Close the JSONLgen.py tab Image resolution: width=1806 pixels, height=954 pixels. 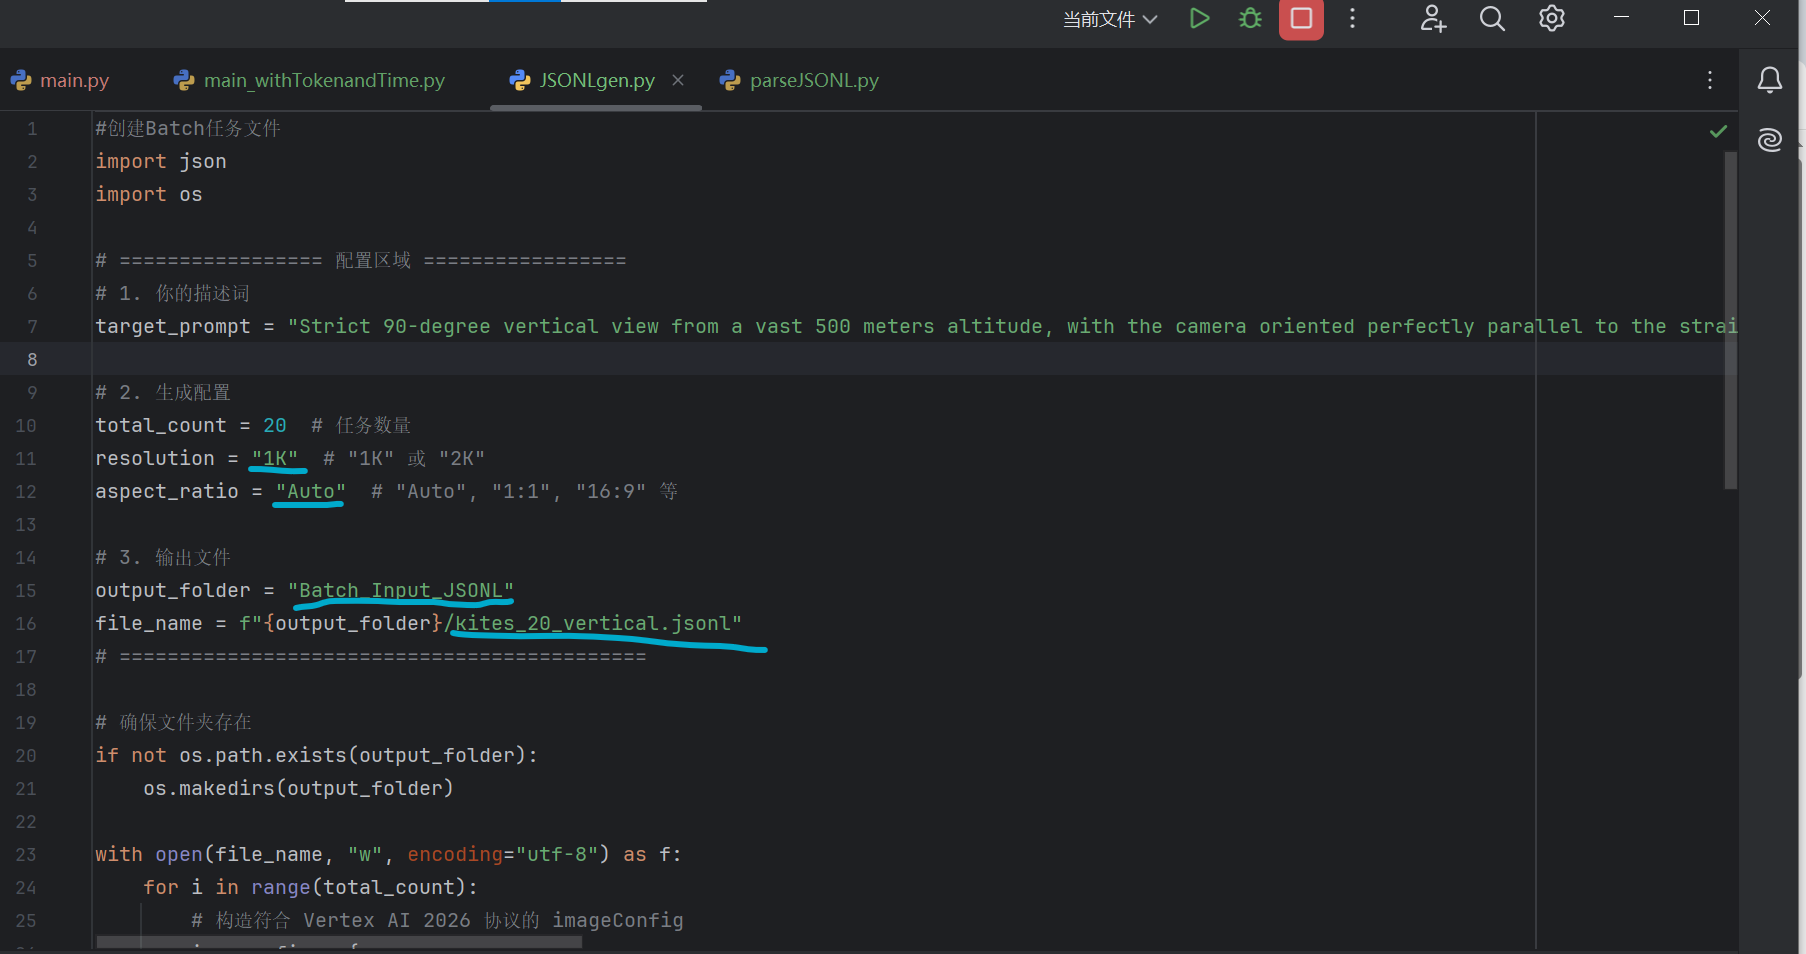click(678, 80)
